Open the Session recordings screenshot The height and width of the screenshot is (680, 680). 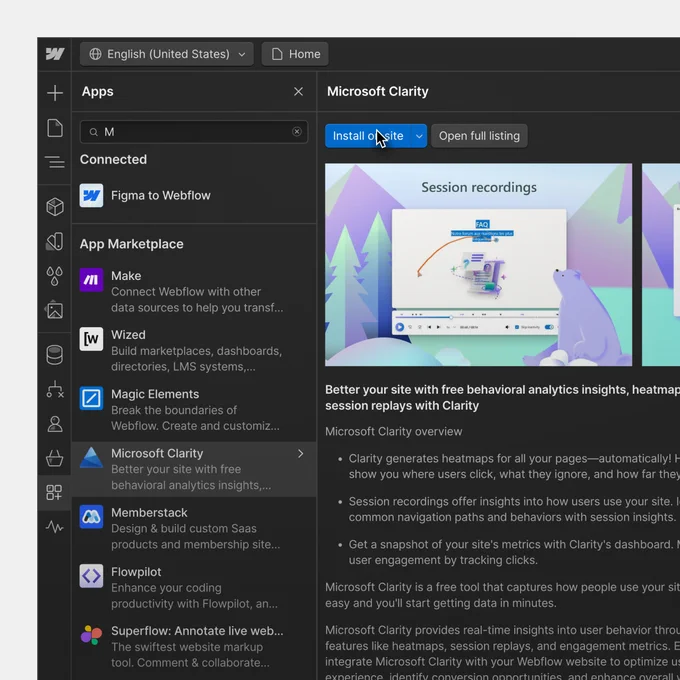pyautogui.click(x=478, y=265)
